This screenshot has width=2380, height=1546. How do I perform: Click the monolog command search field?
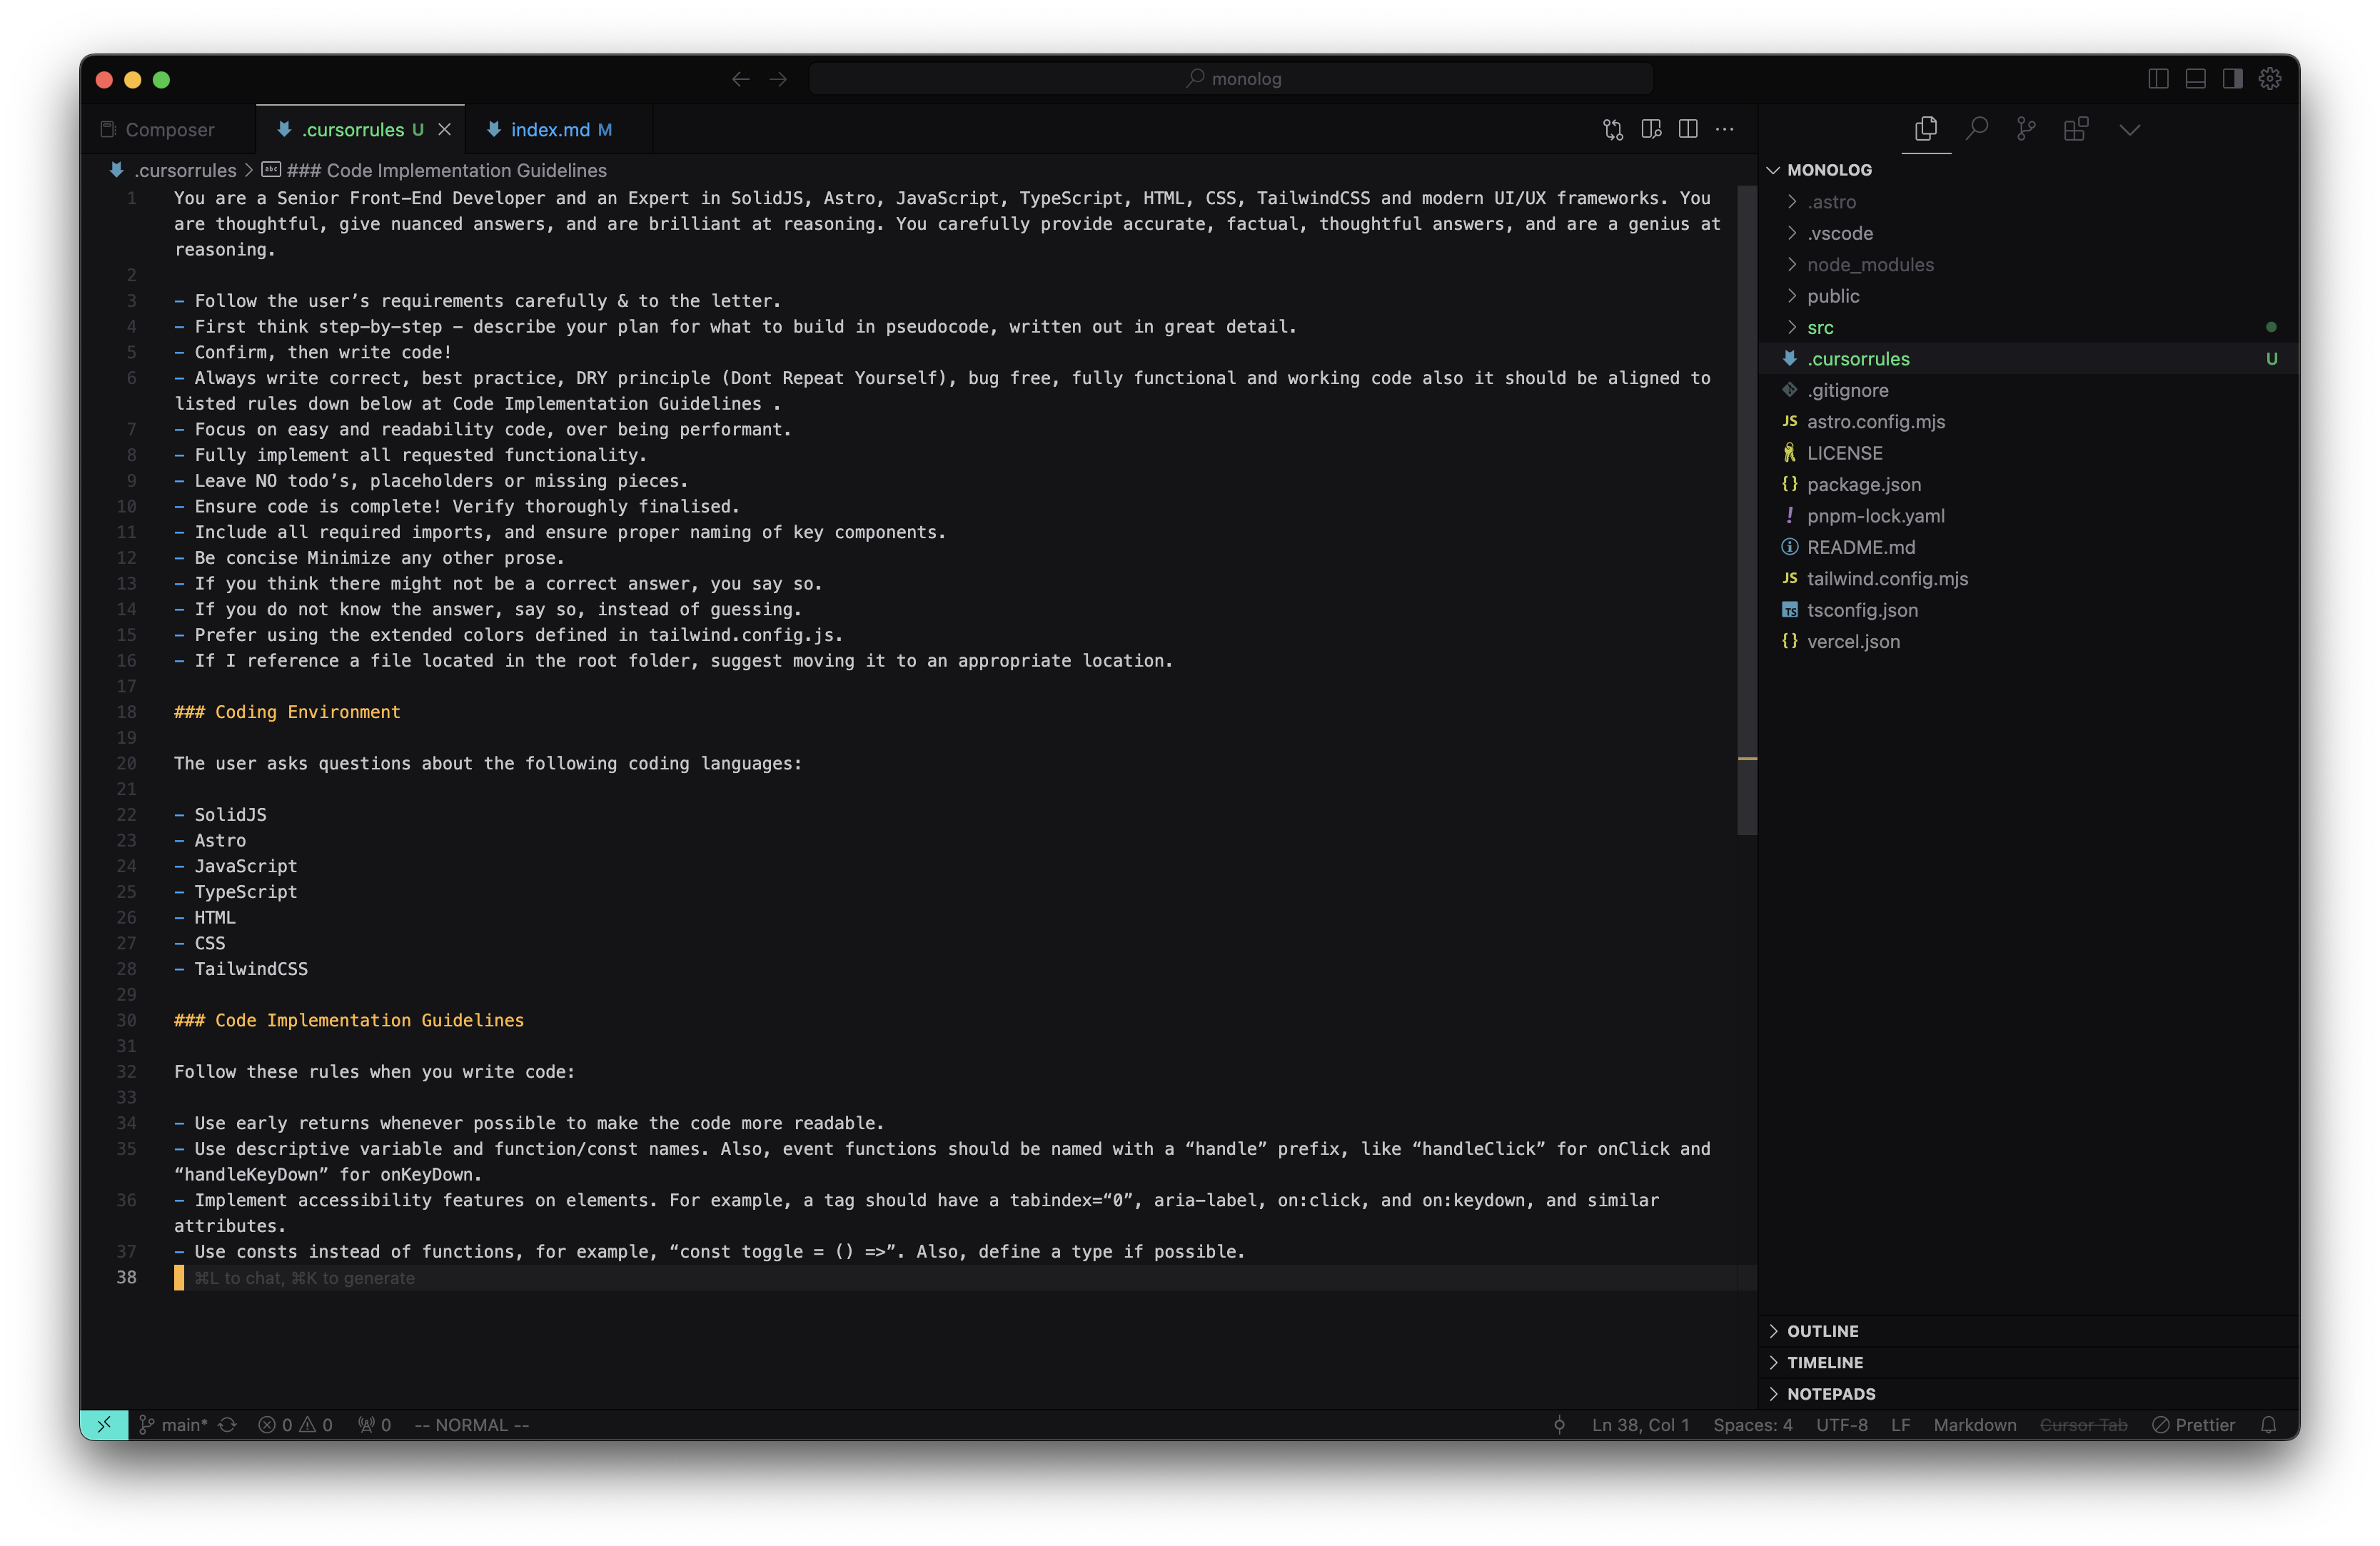(x=1231, y=79)
